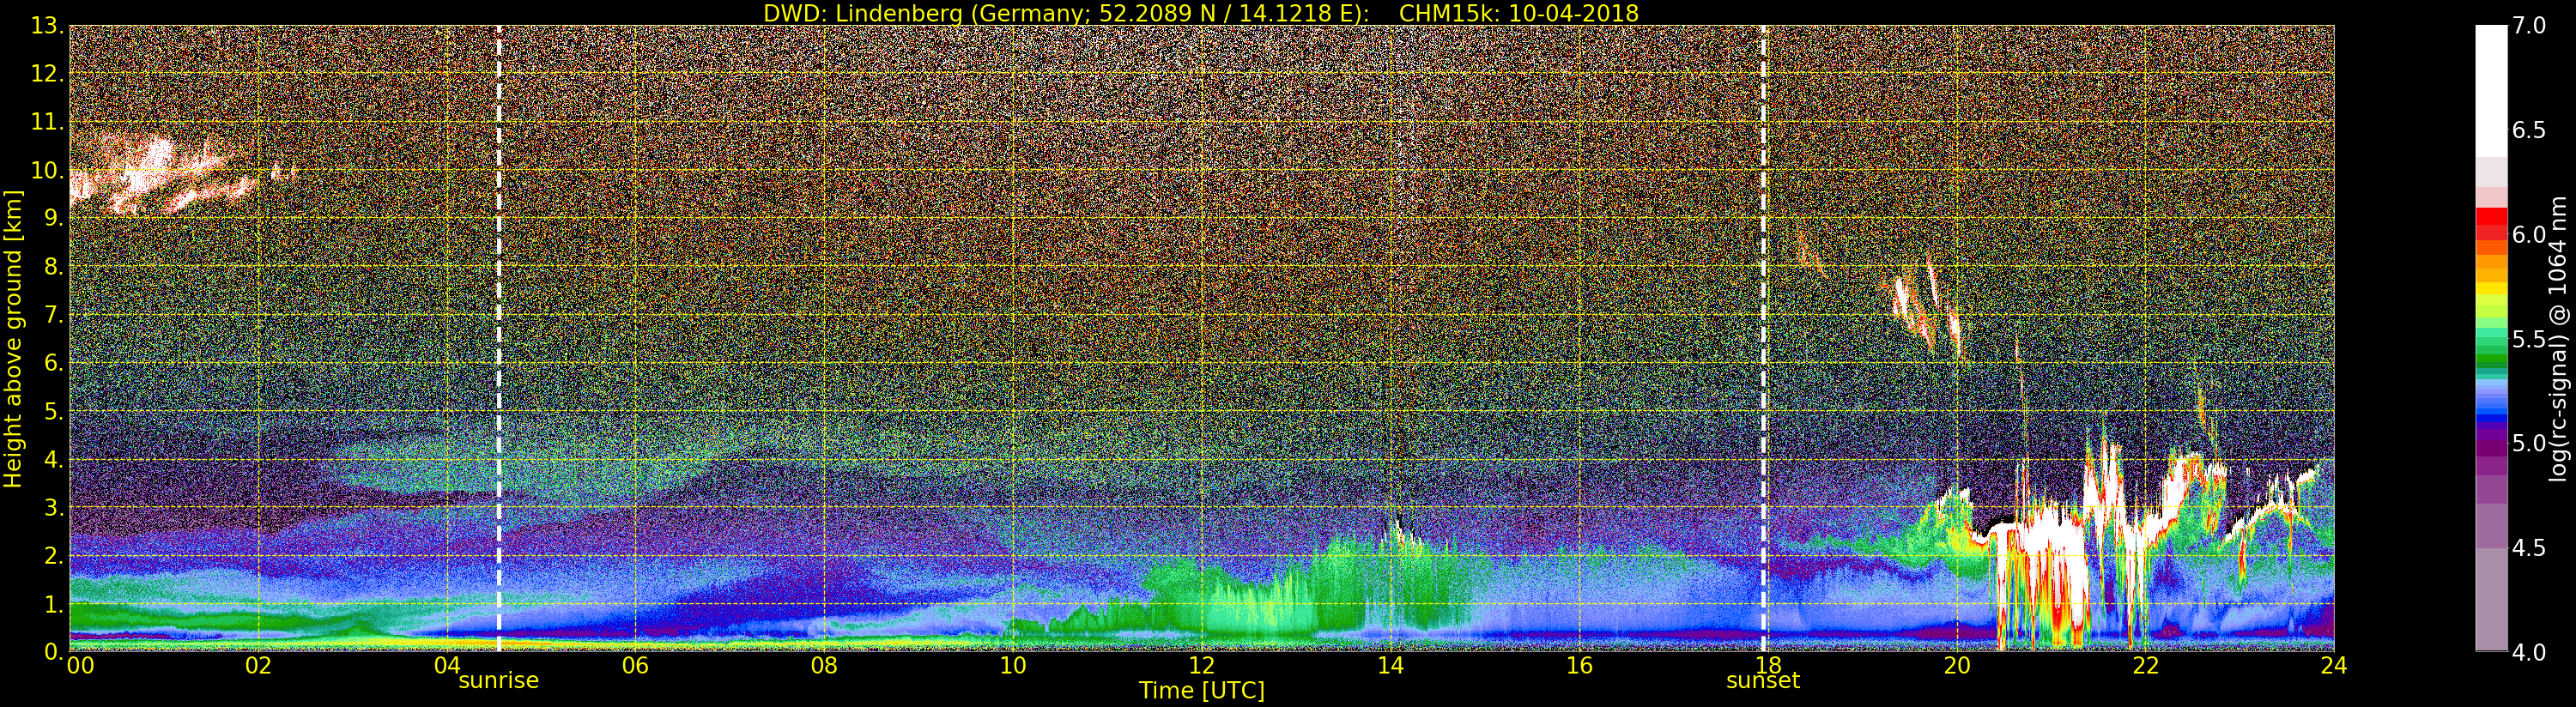Click the '11.' height tick label
The width and height of the screenshot is (2576, 707).
[47, 122]
